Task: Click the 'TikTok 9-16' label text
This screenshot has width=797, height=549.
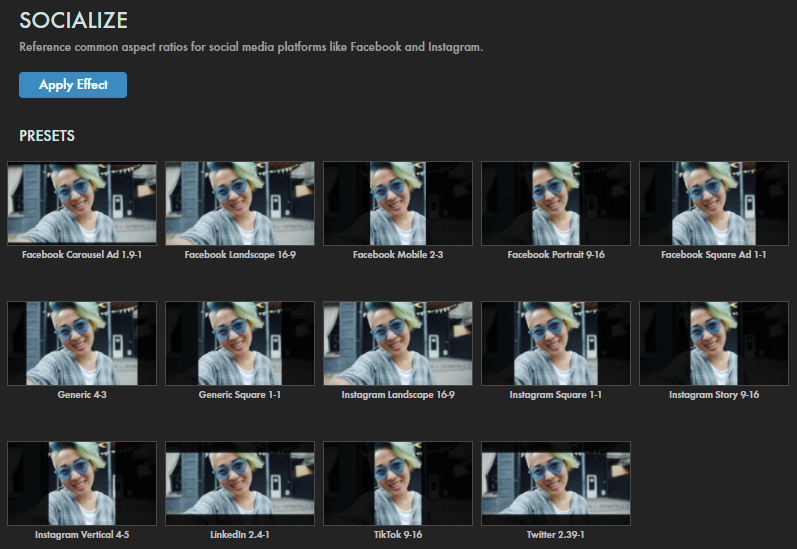Action: [x=398, y=535]
